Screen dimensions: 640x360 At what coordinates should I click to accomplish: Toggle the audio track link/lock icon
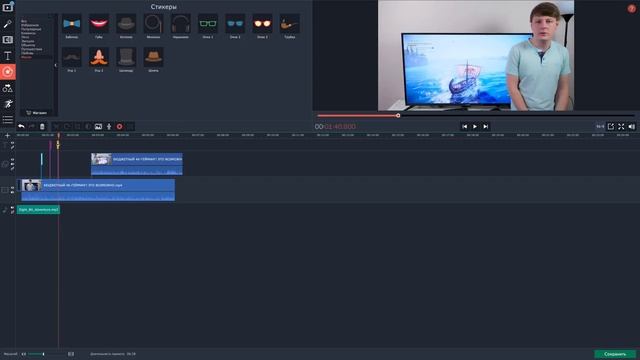coord(13,212)
